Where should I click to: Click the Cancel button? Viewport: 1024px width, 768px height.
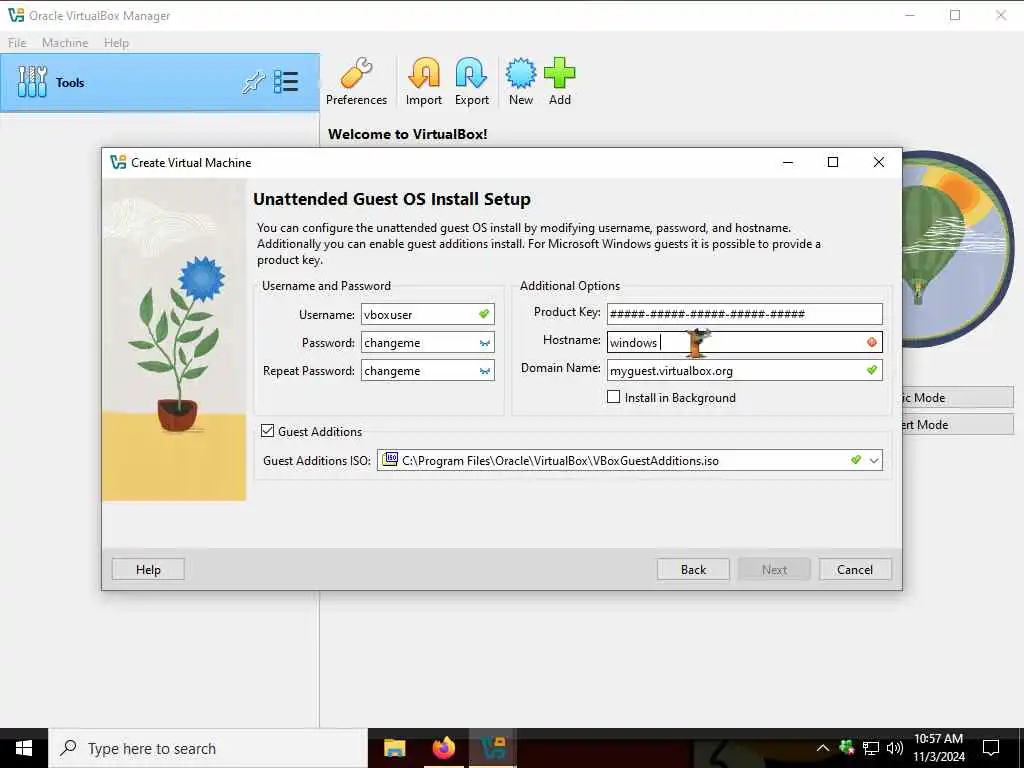tap(855, 569)
